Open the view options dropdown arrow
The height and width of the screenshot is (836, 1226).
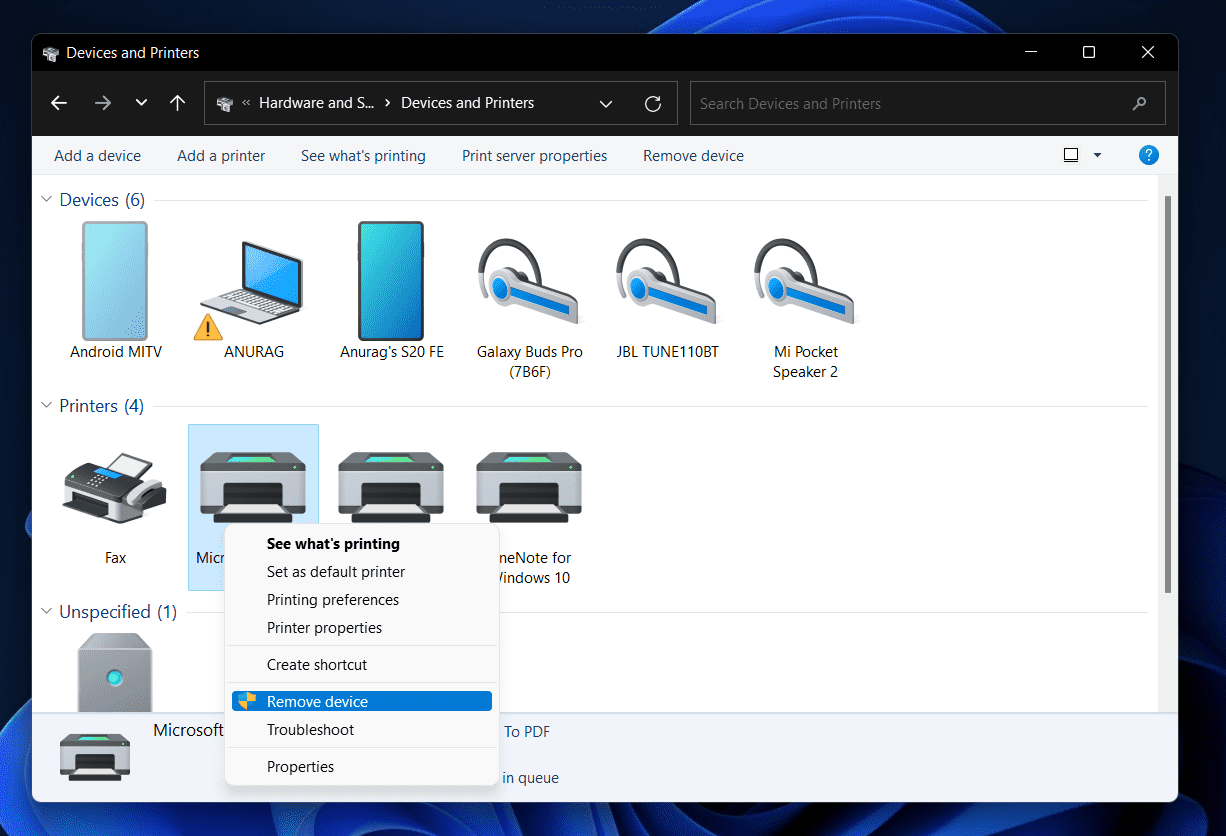(1097, 155)
